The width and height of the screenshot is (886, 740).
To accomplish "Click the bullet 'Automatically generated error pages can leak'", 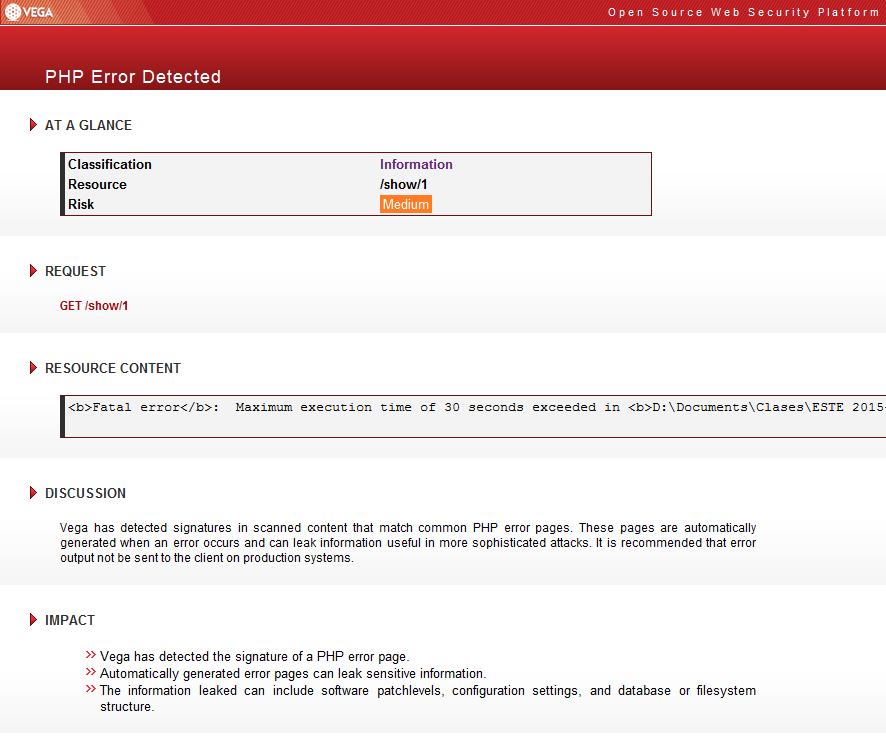I will coord(293,673).
